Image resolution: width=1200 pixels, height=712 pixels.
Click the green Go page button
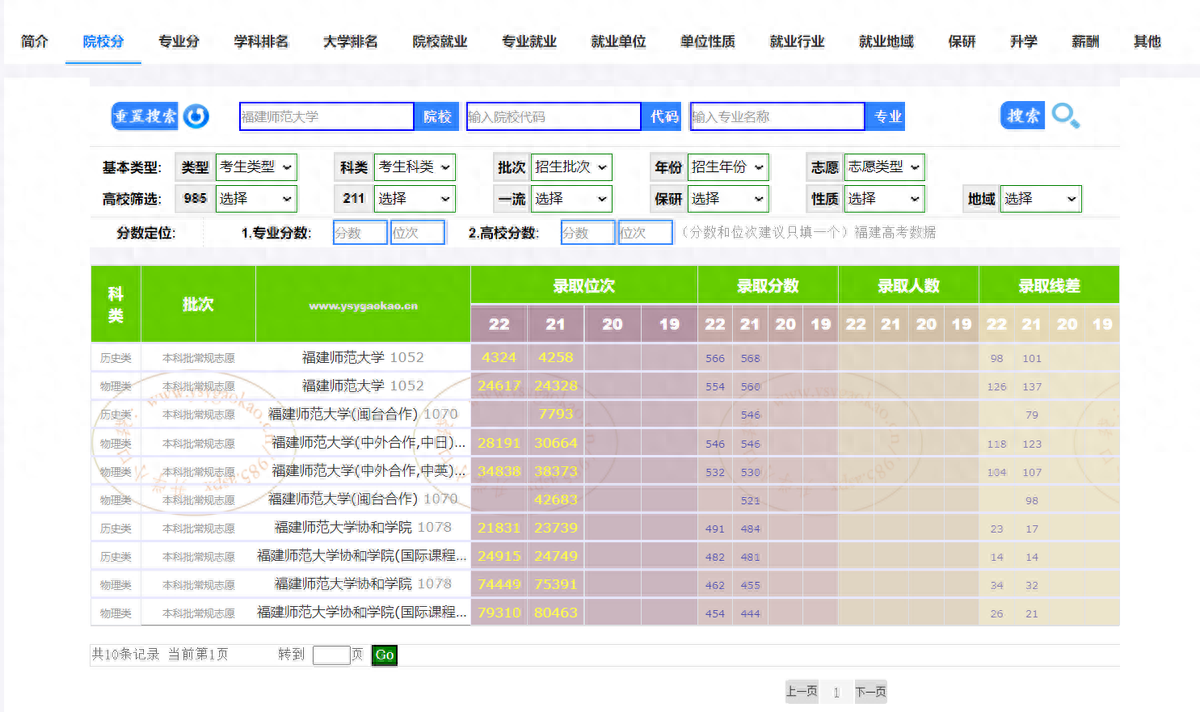point(385,655)
